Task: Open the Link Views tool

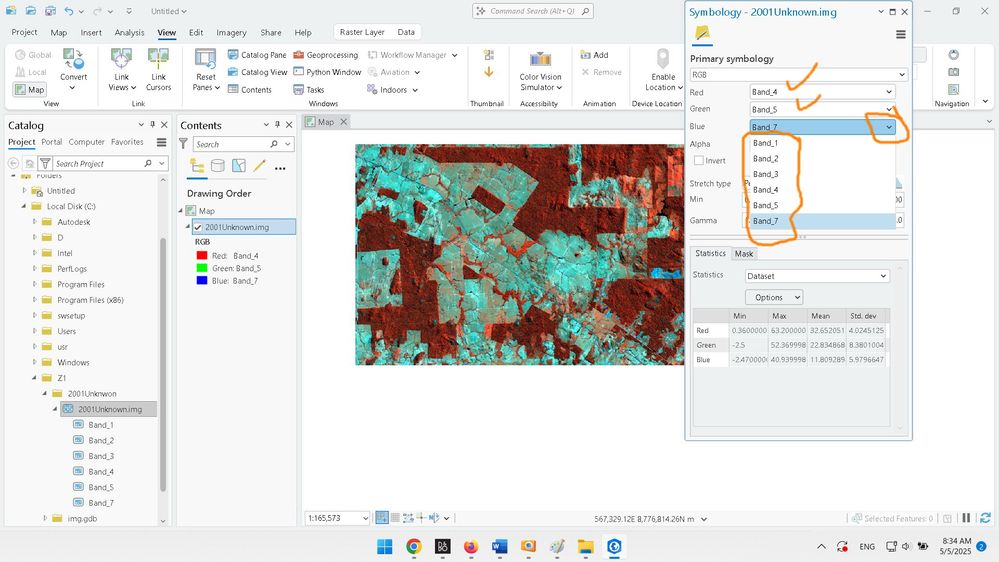Action: [x=121, y=69]
